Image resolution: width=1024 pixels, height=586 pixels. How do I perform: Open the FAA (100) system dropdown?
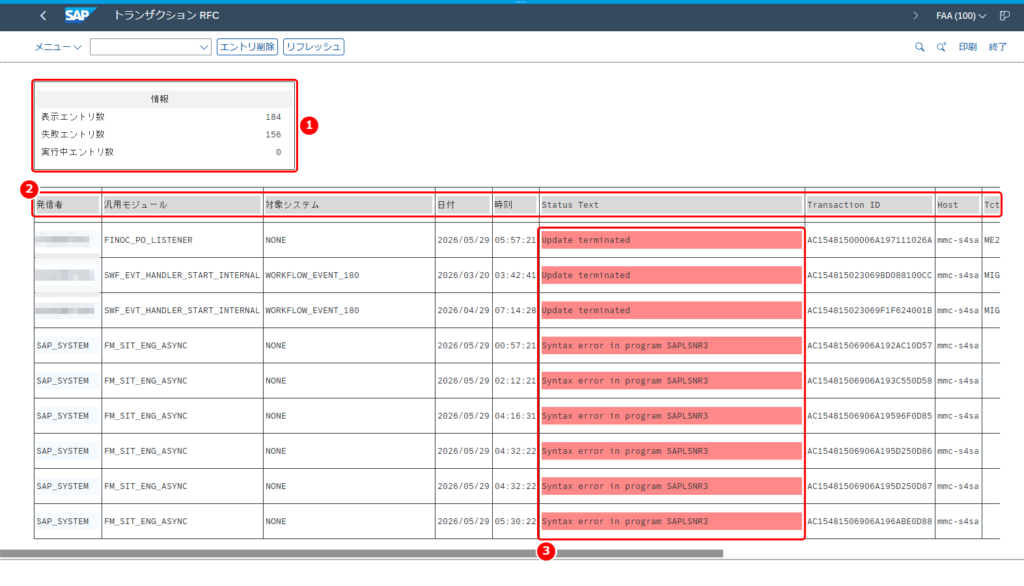tap(961, 16)
